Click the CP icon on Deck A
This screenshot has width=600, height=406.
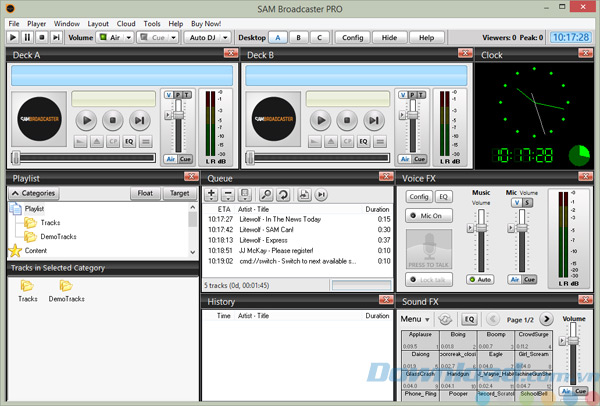point(113,142)
